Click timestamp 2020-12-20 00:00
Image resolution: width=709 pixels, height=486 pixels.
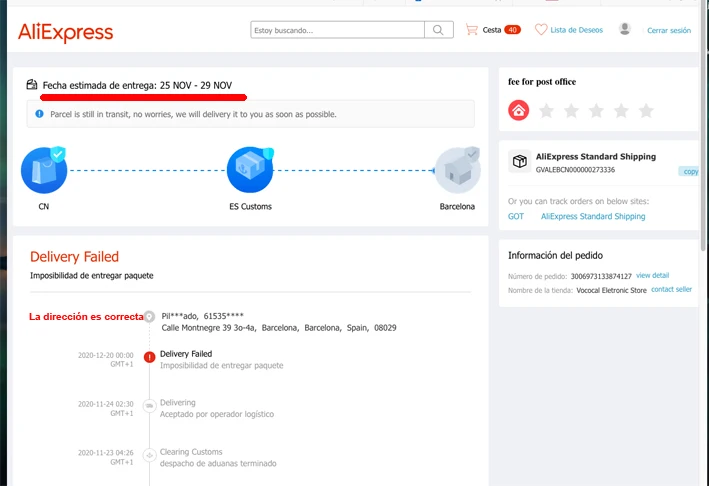pos(106,355)
